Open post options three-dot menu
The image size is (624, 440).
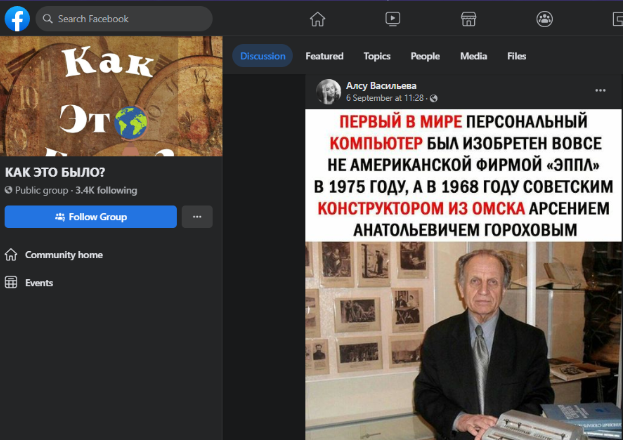click(600, 91)
